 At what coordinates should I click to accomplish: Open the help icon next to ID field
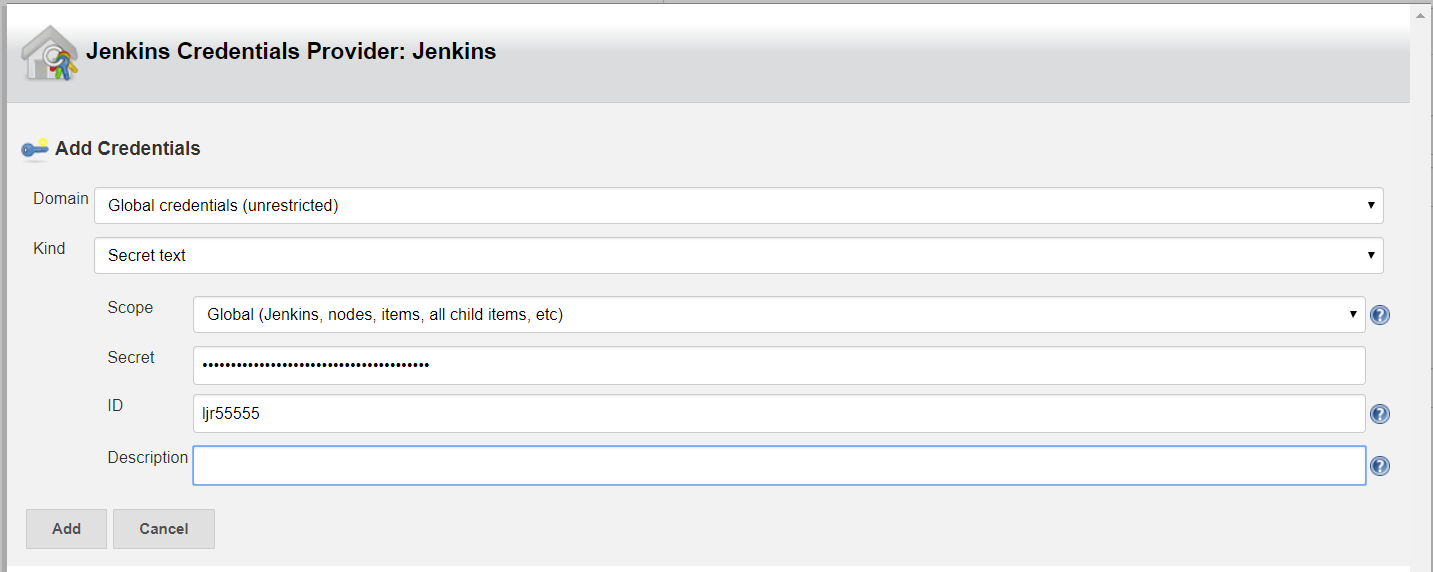1380,414
